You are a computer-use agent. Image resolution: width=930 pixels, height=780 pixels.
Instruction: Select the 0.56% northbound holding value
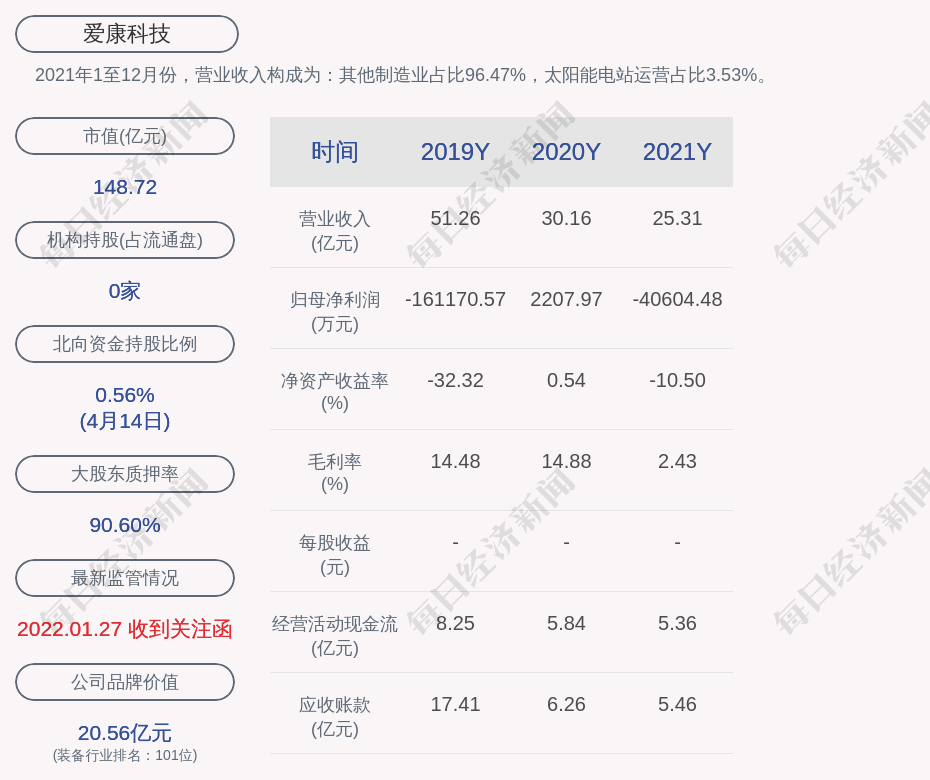pos(125,395)
